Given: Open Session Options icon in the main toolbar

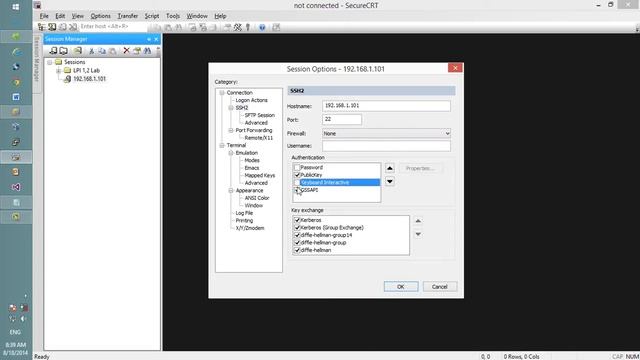Looking at the screenshot, I should pos(227,27).
